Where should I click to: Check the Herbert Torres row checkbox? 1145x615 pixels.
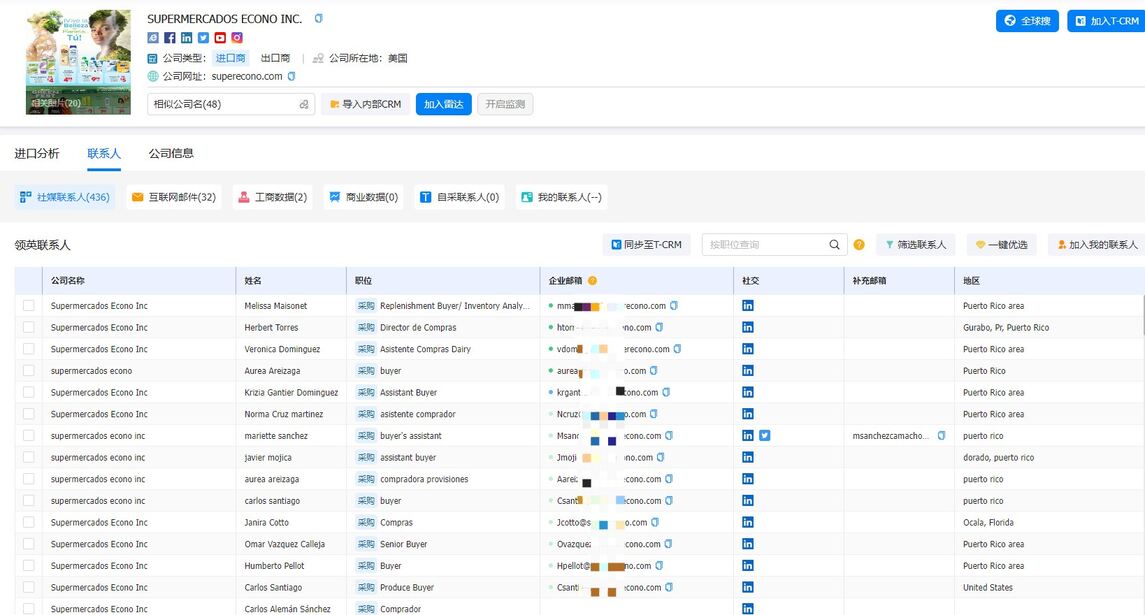pyautogui.click(x=28, y=327)
